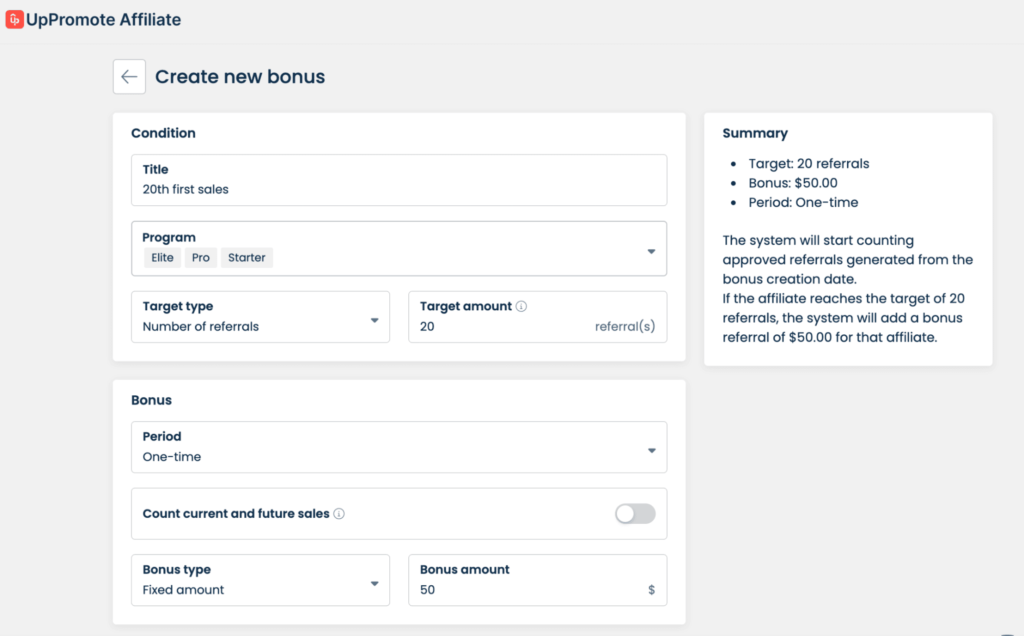Image resolution: width=1024 pixels, height=636 pixels.
Task: Select the Starter program tag
Action: (246, 258)
